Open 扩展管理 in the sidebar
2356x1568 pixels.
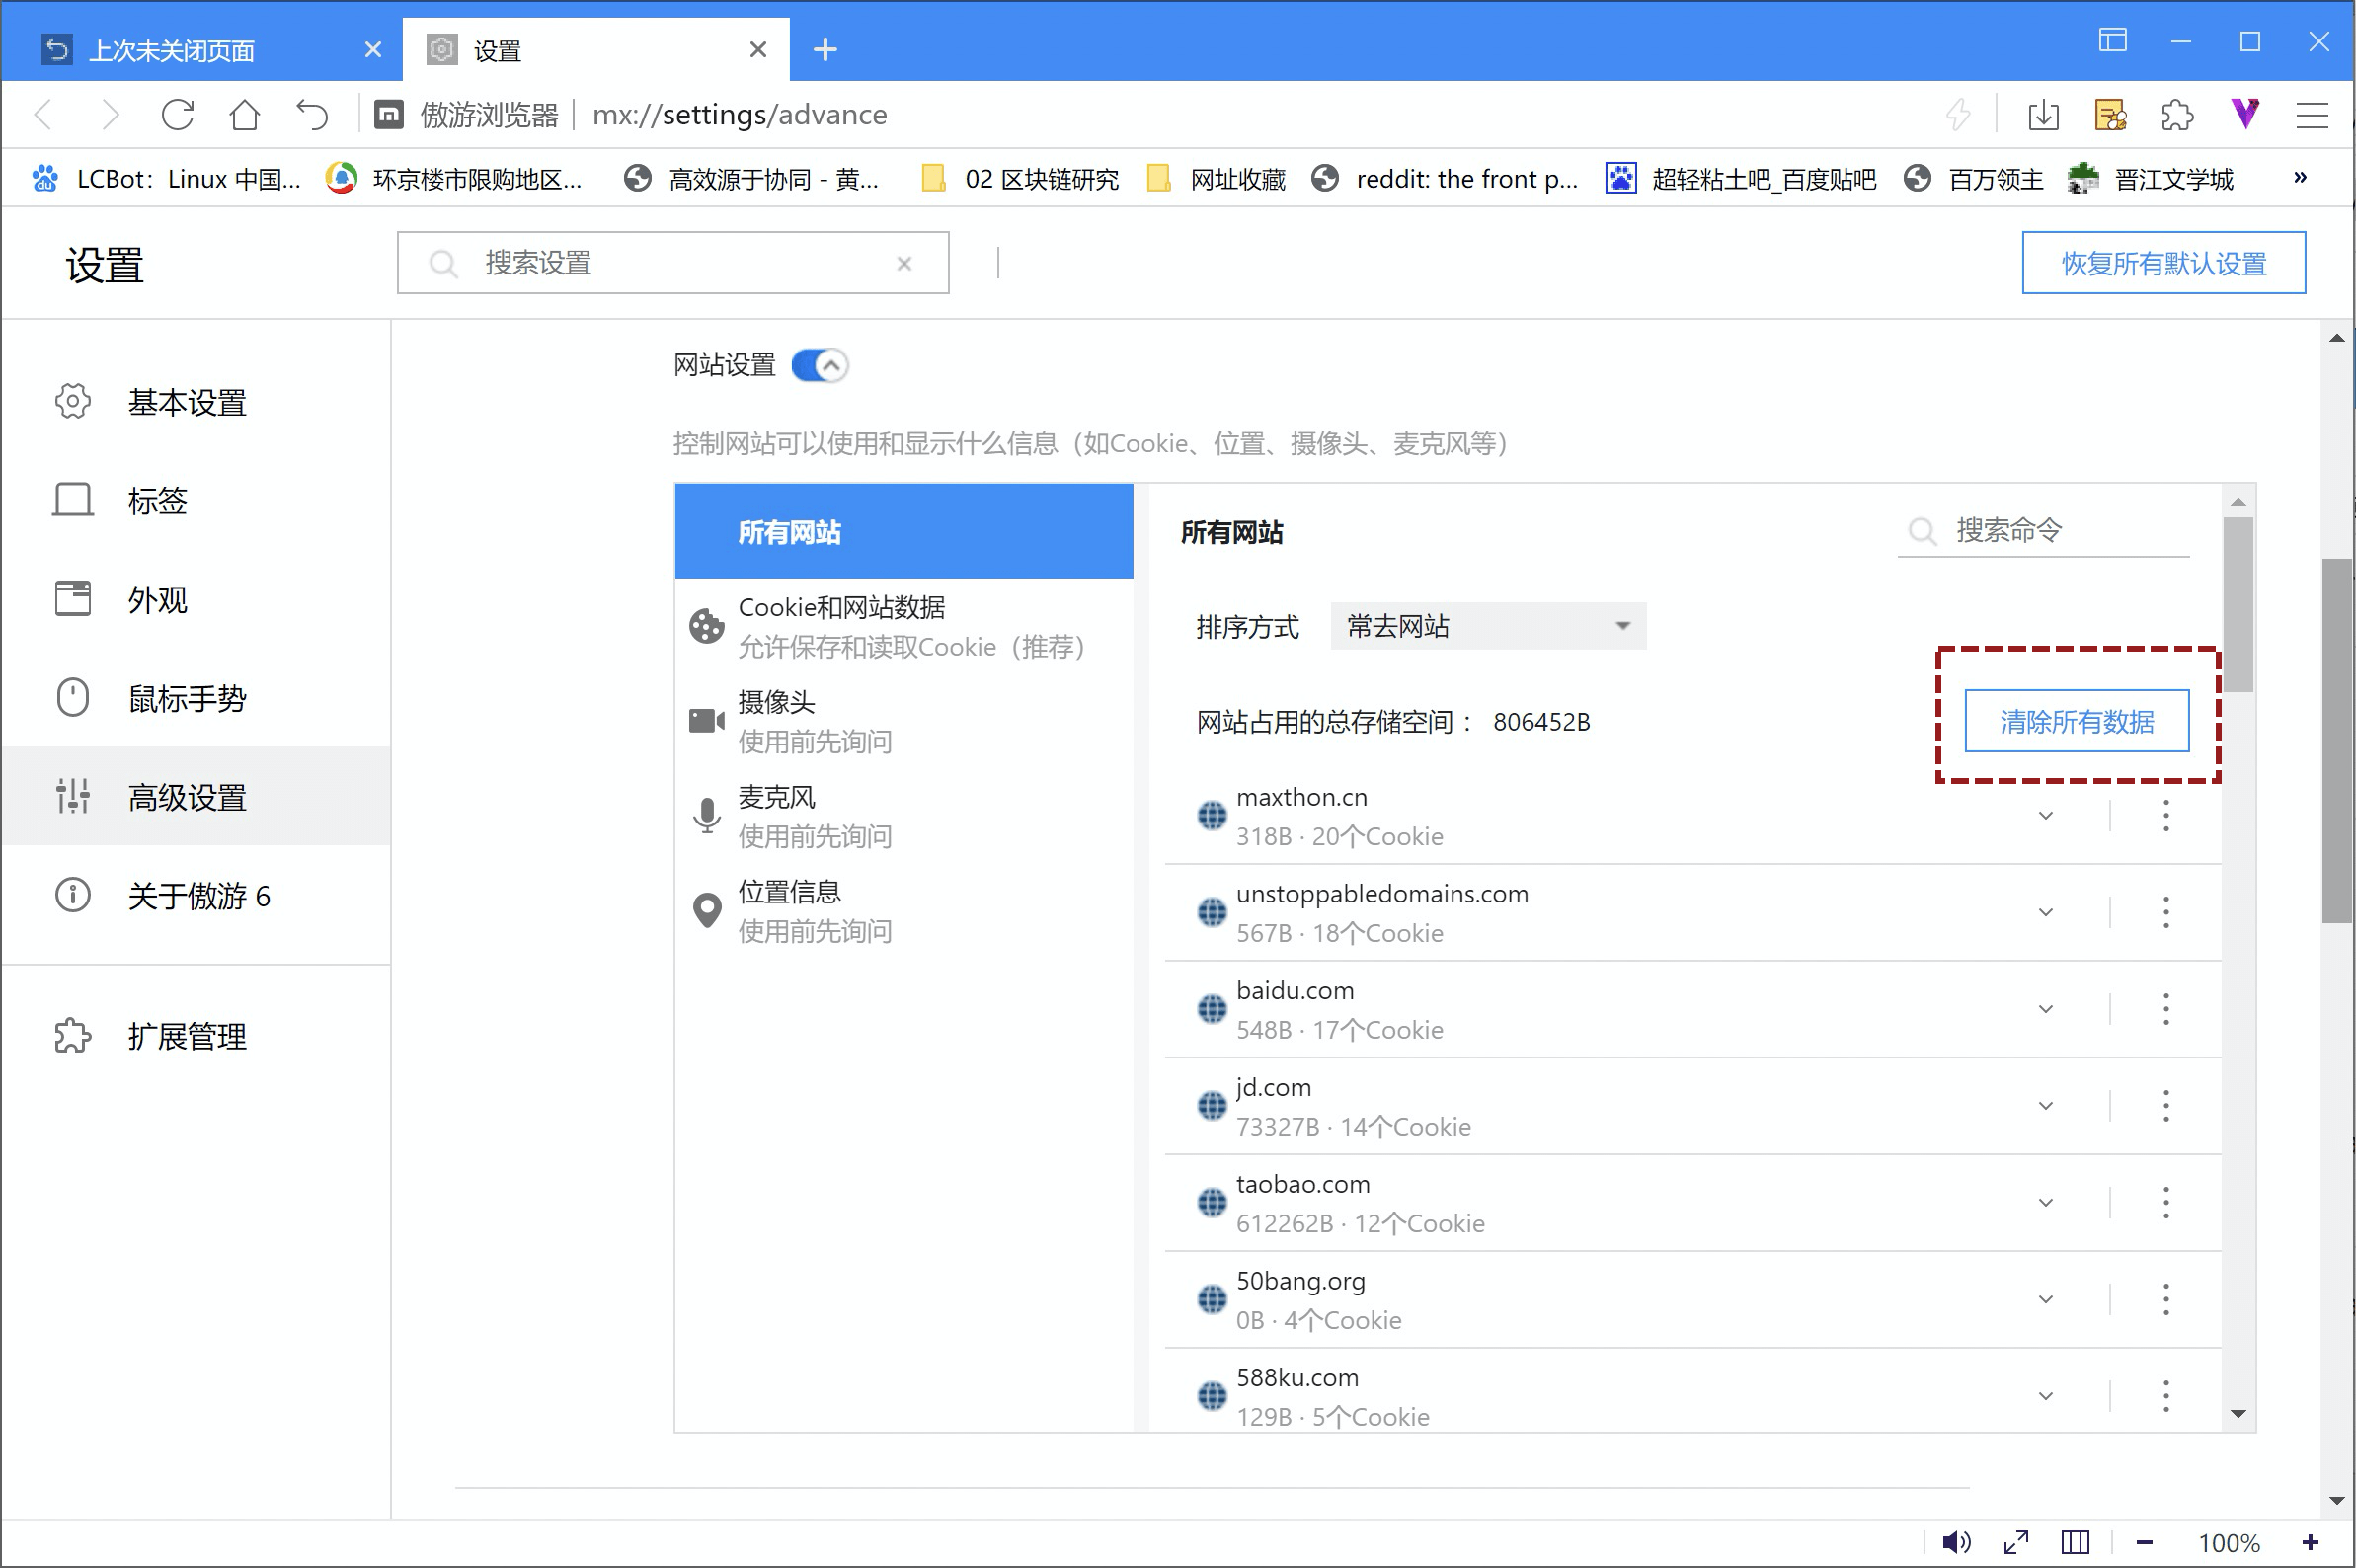(x=196, y=1036)
